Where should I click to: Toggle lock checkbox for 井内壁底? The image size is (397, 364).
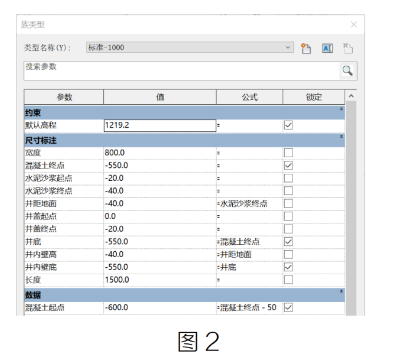[x=288, y=267]
